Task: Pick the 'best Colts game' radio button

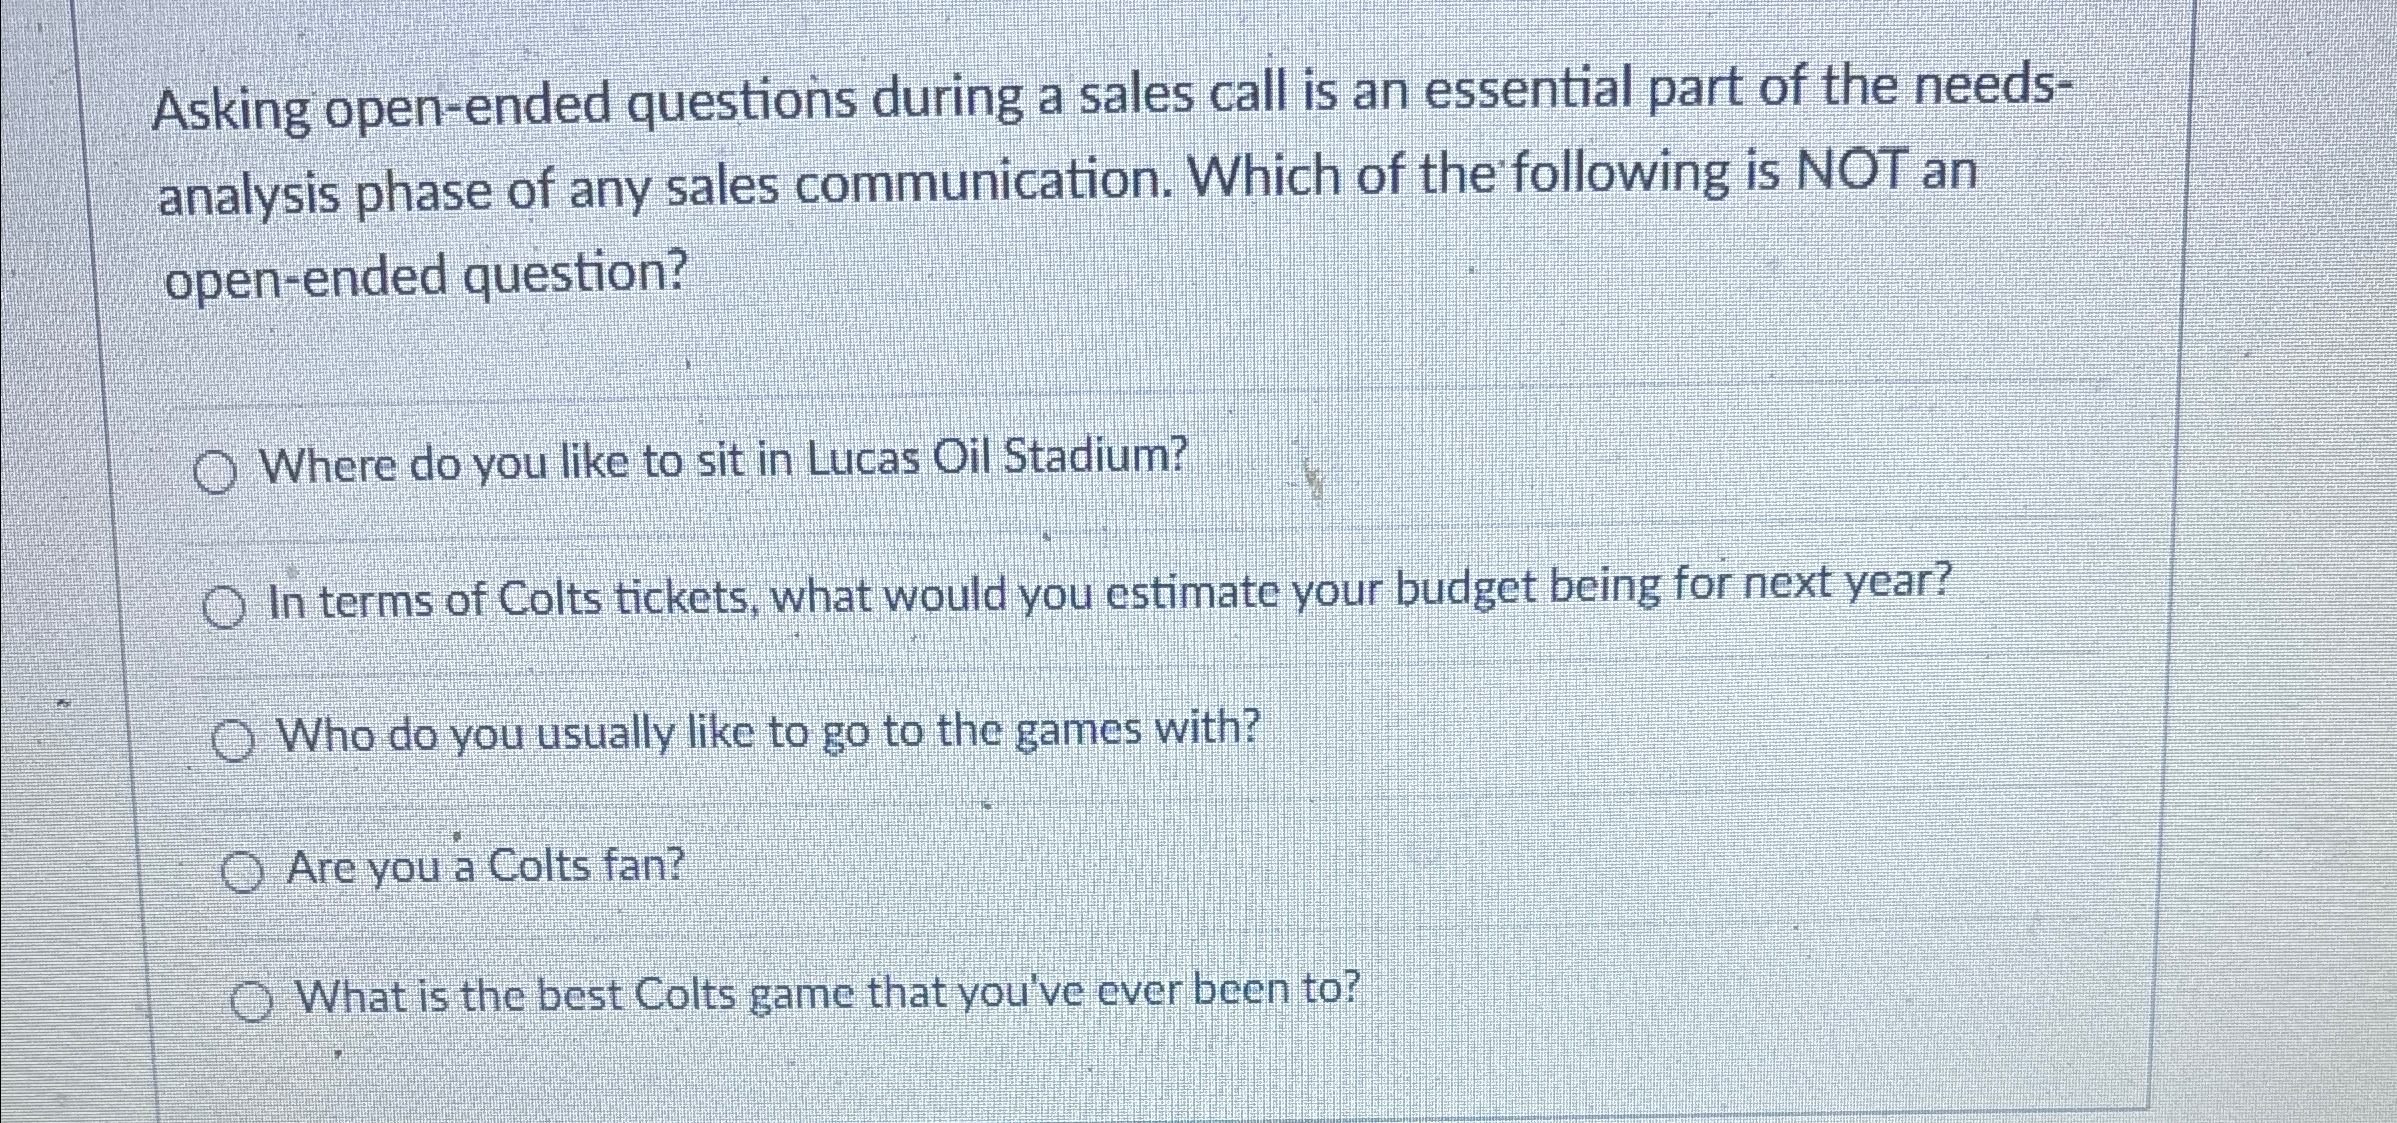Action: 251,1001
